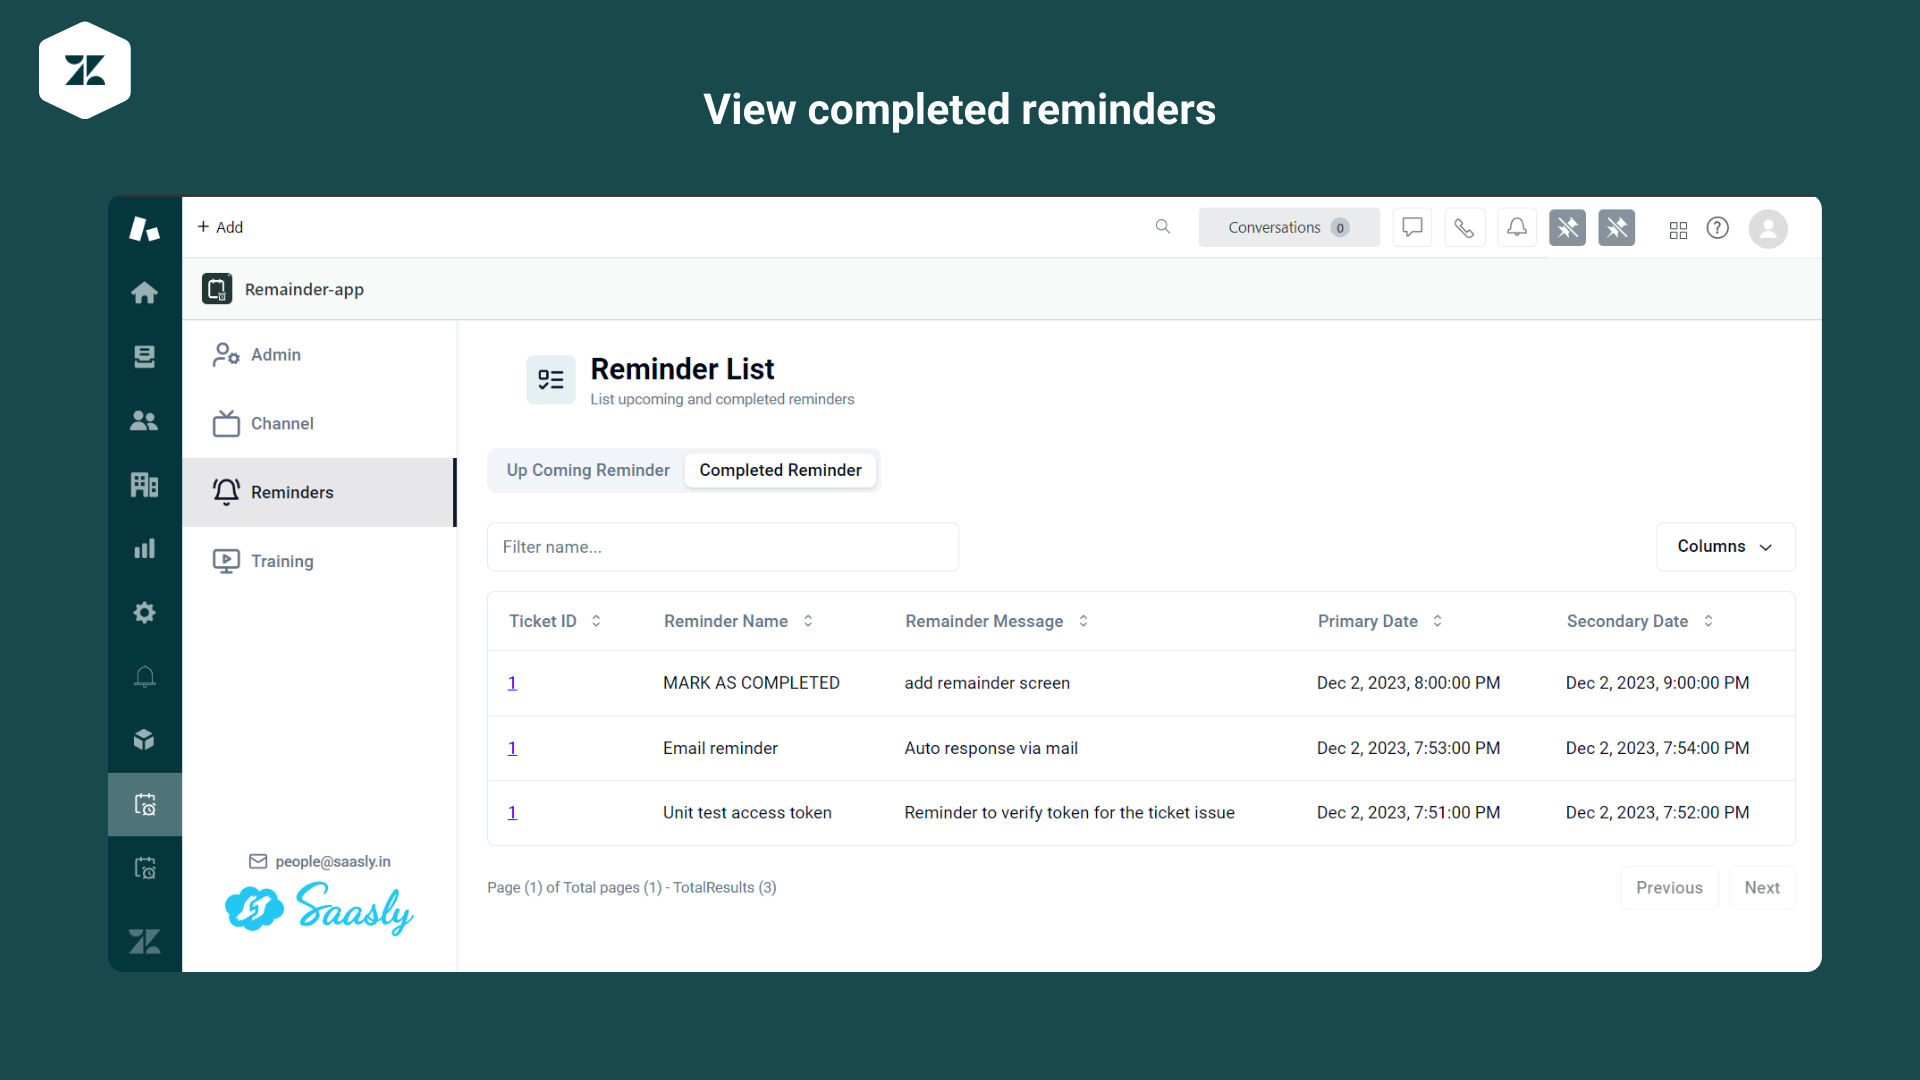
Task: Open the Home navigation icon
Action: (x=146, y=290)
